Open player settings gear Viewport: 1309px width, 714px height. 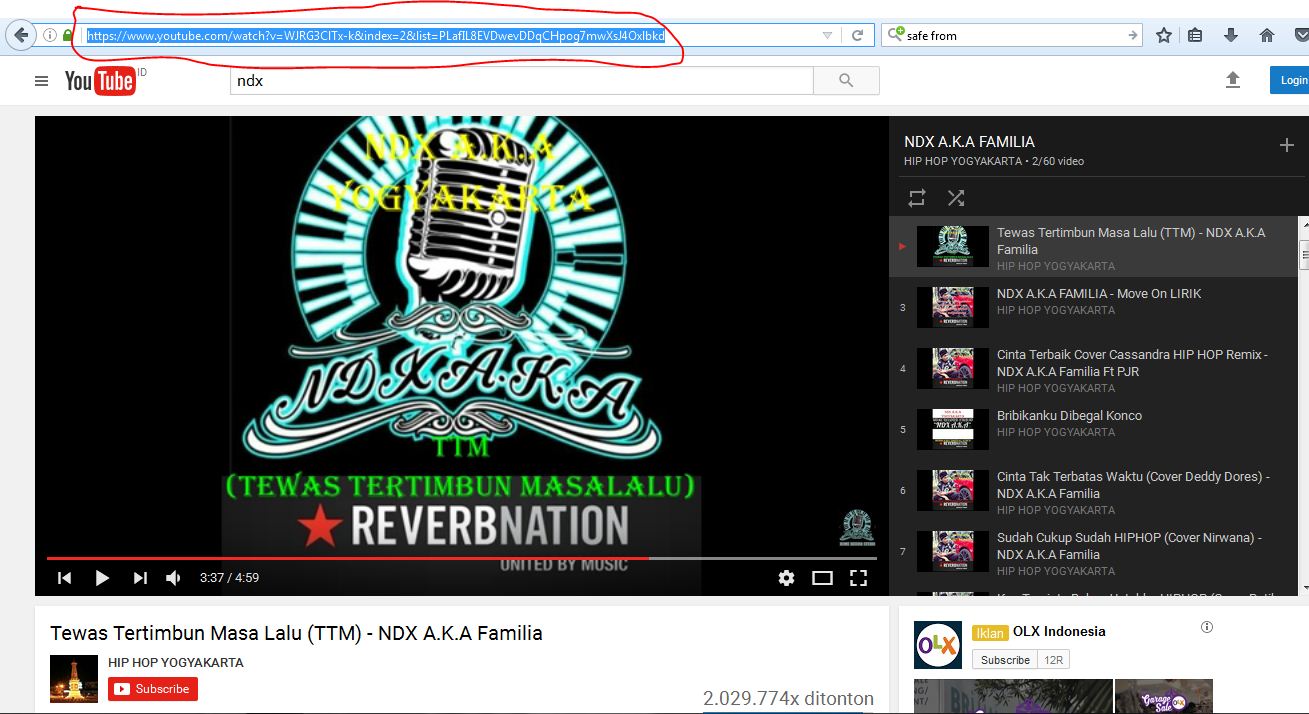click(787, 577)
